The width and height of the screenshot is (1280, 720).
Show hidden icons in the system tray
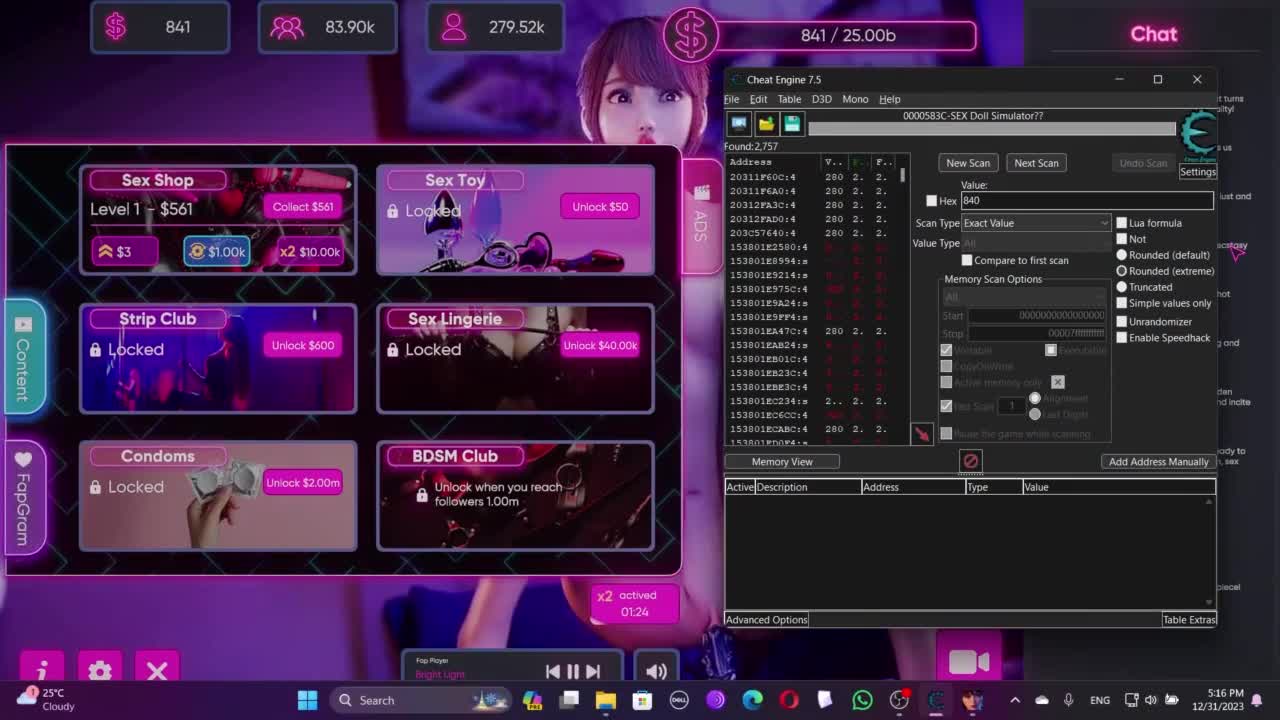(x=1014, y=700)
